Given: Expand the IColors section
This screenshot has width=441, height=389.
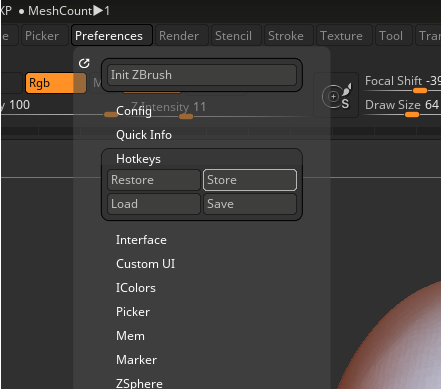Looking at the screenshot, I should (135, 288).
